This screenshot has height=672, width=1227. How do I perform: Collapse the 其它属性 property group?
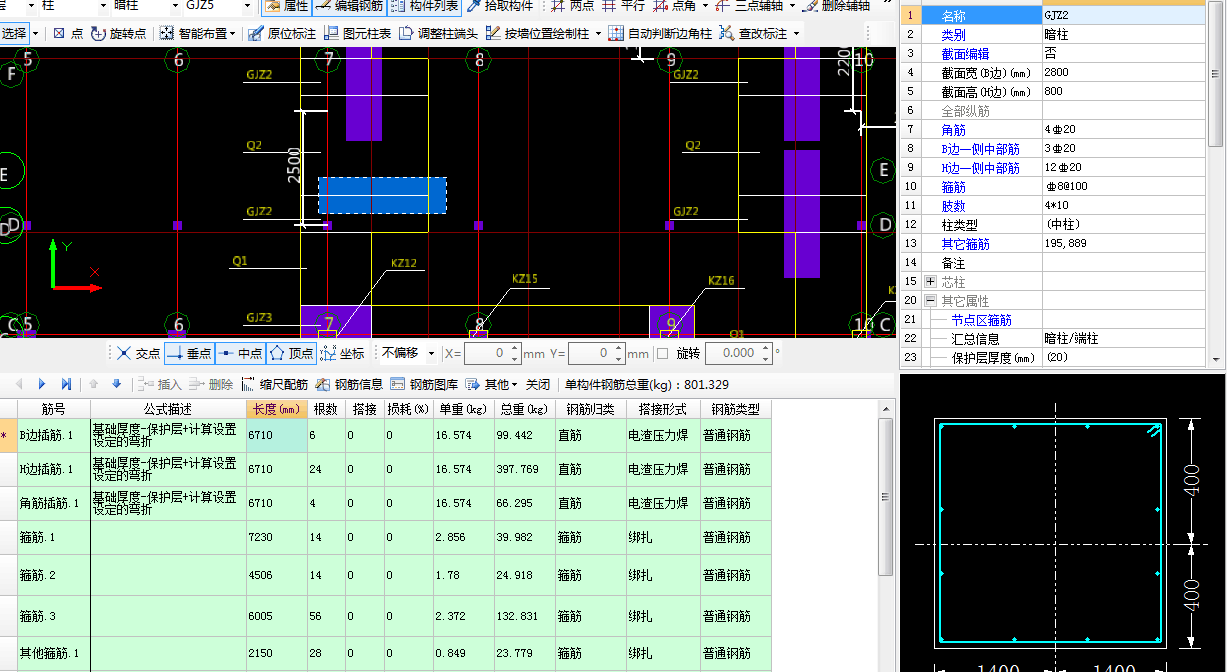coord(930,301)
